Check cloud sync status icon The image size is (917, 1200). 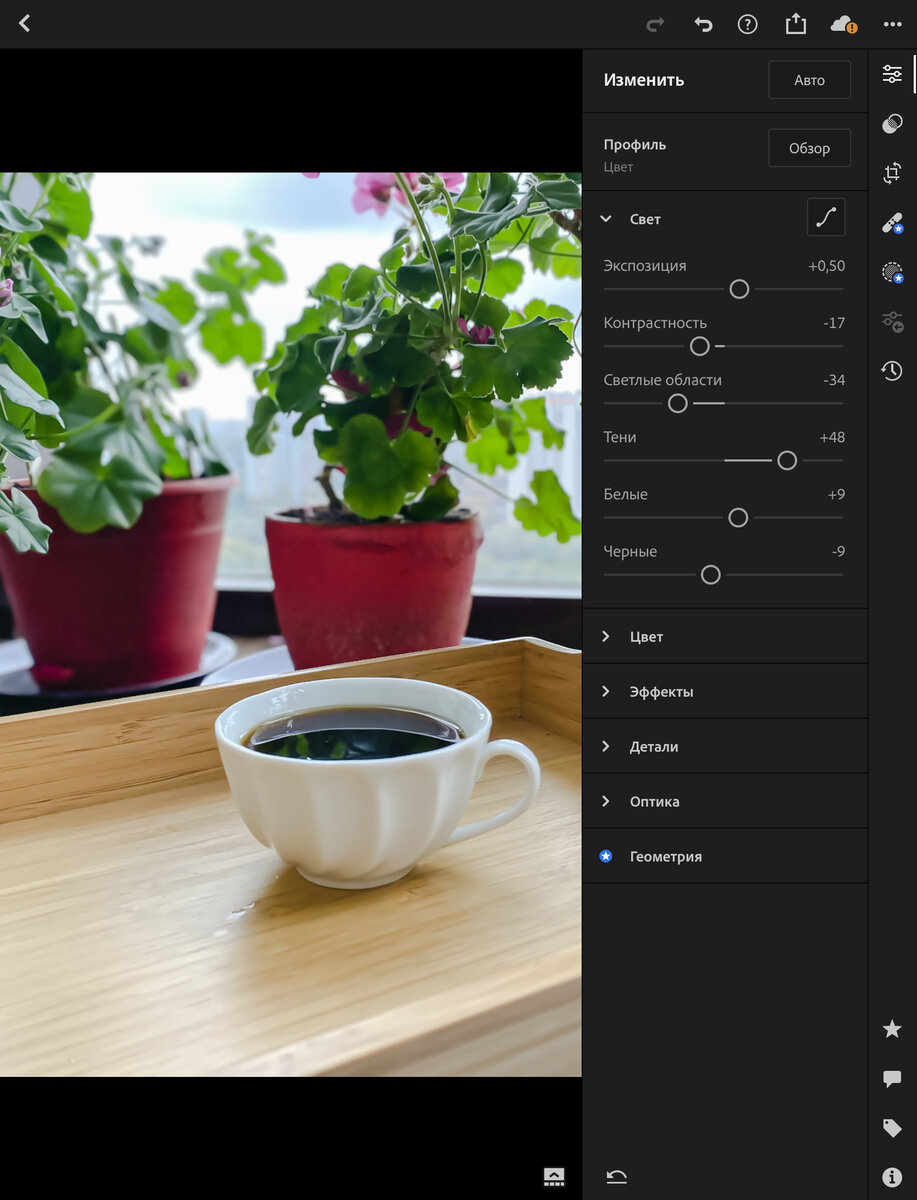click(843, 24)
